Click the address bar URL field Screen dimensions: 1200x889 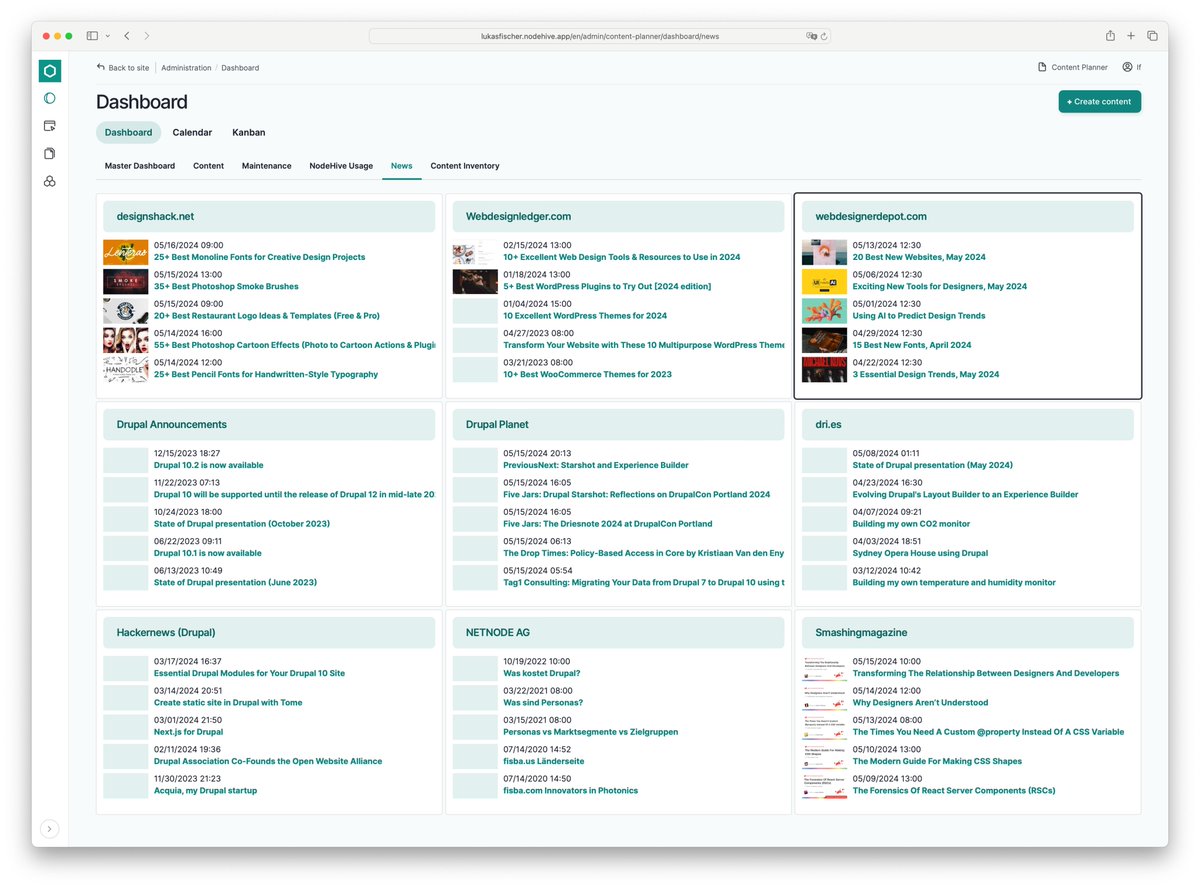[x=600, y=36]
